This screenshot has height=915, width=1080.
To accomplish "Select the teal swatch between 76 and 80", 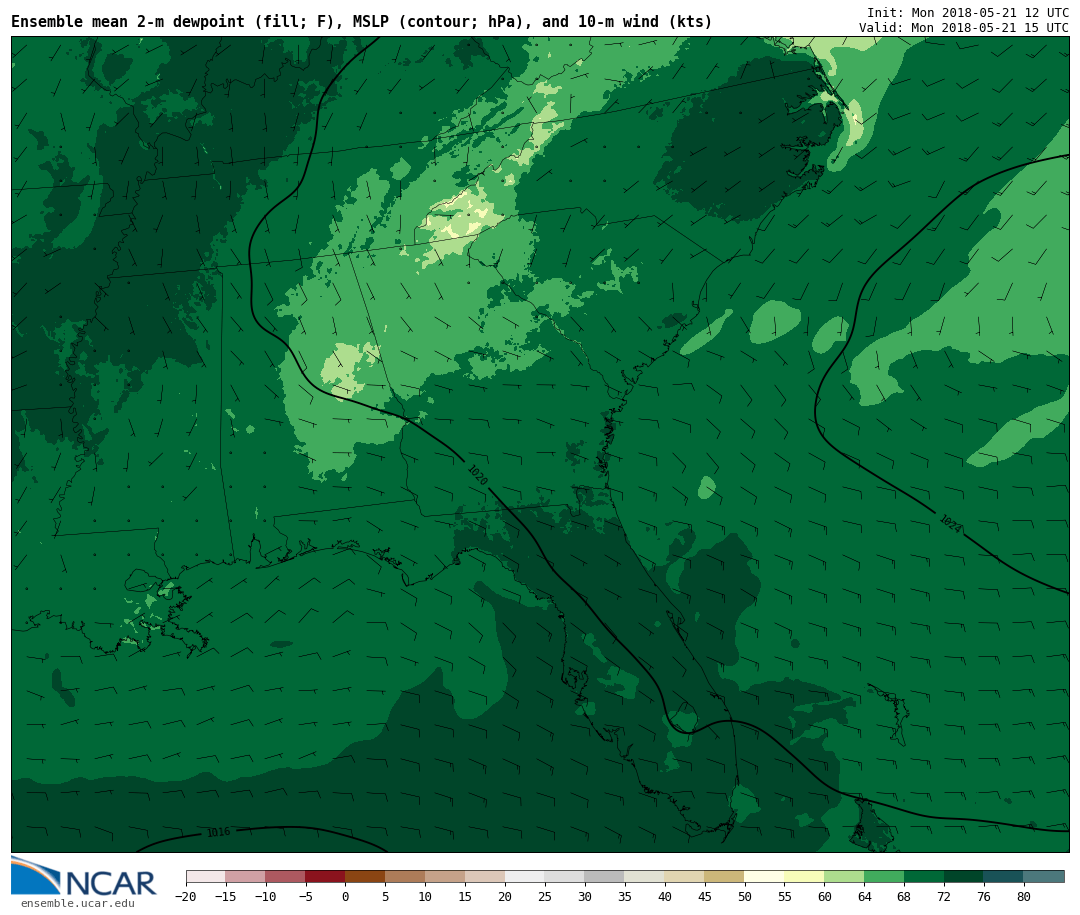I will [x=1004, y=877].
